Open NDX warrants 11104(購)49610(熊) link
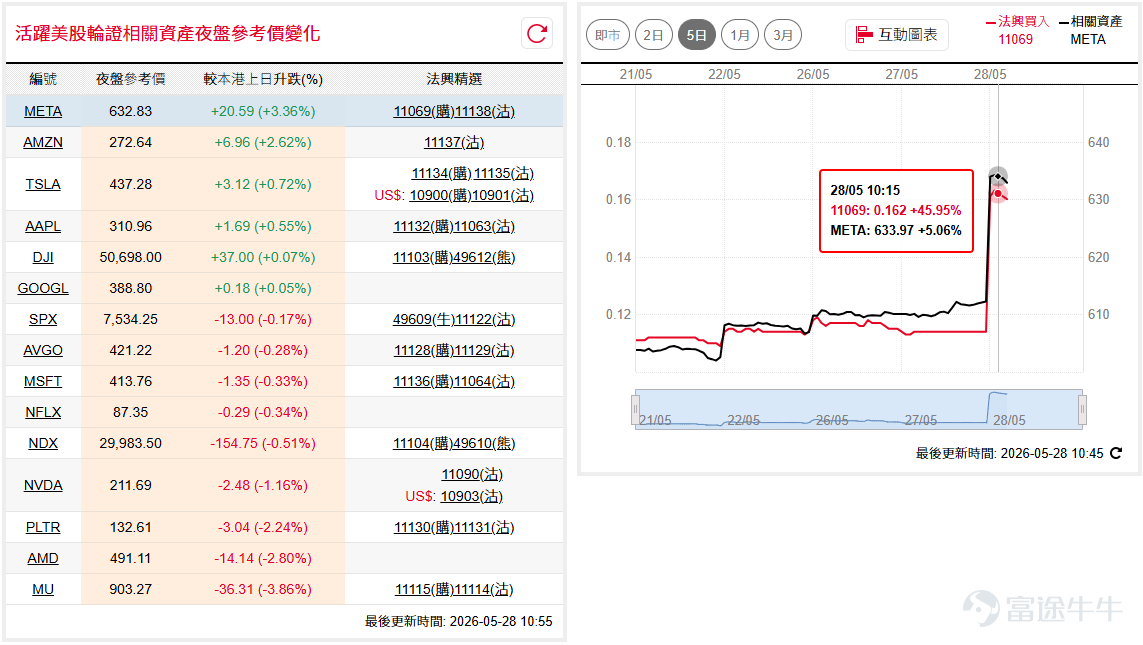Viewport: 1143px width, 645px height. (454, 443)
